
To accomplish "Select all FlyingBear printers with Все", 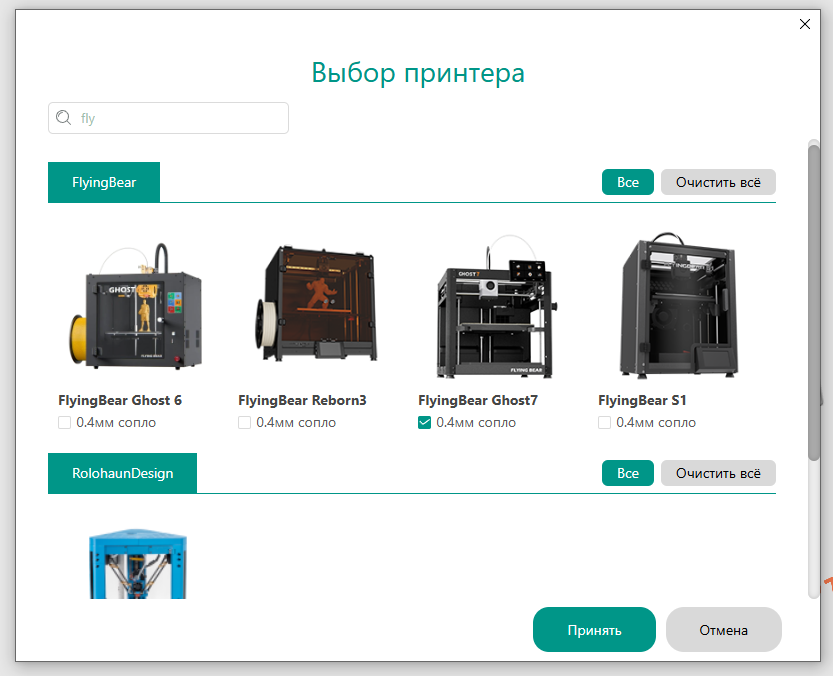I will (628, 182).
